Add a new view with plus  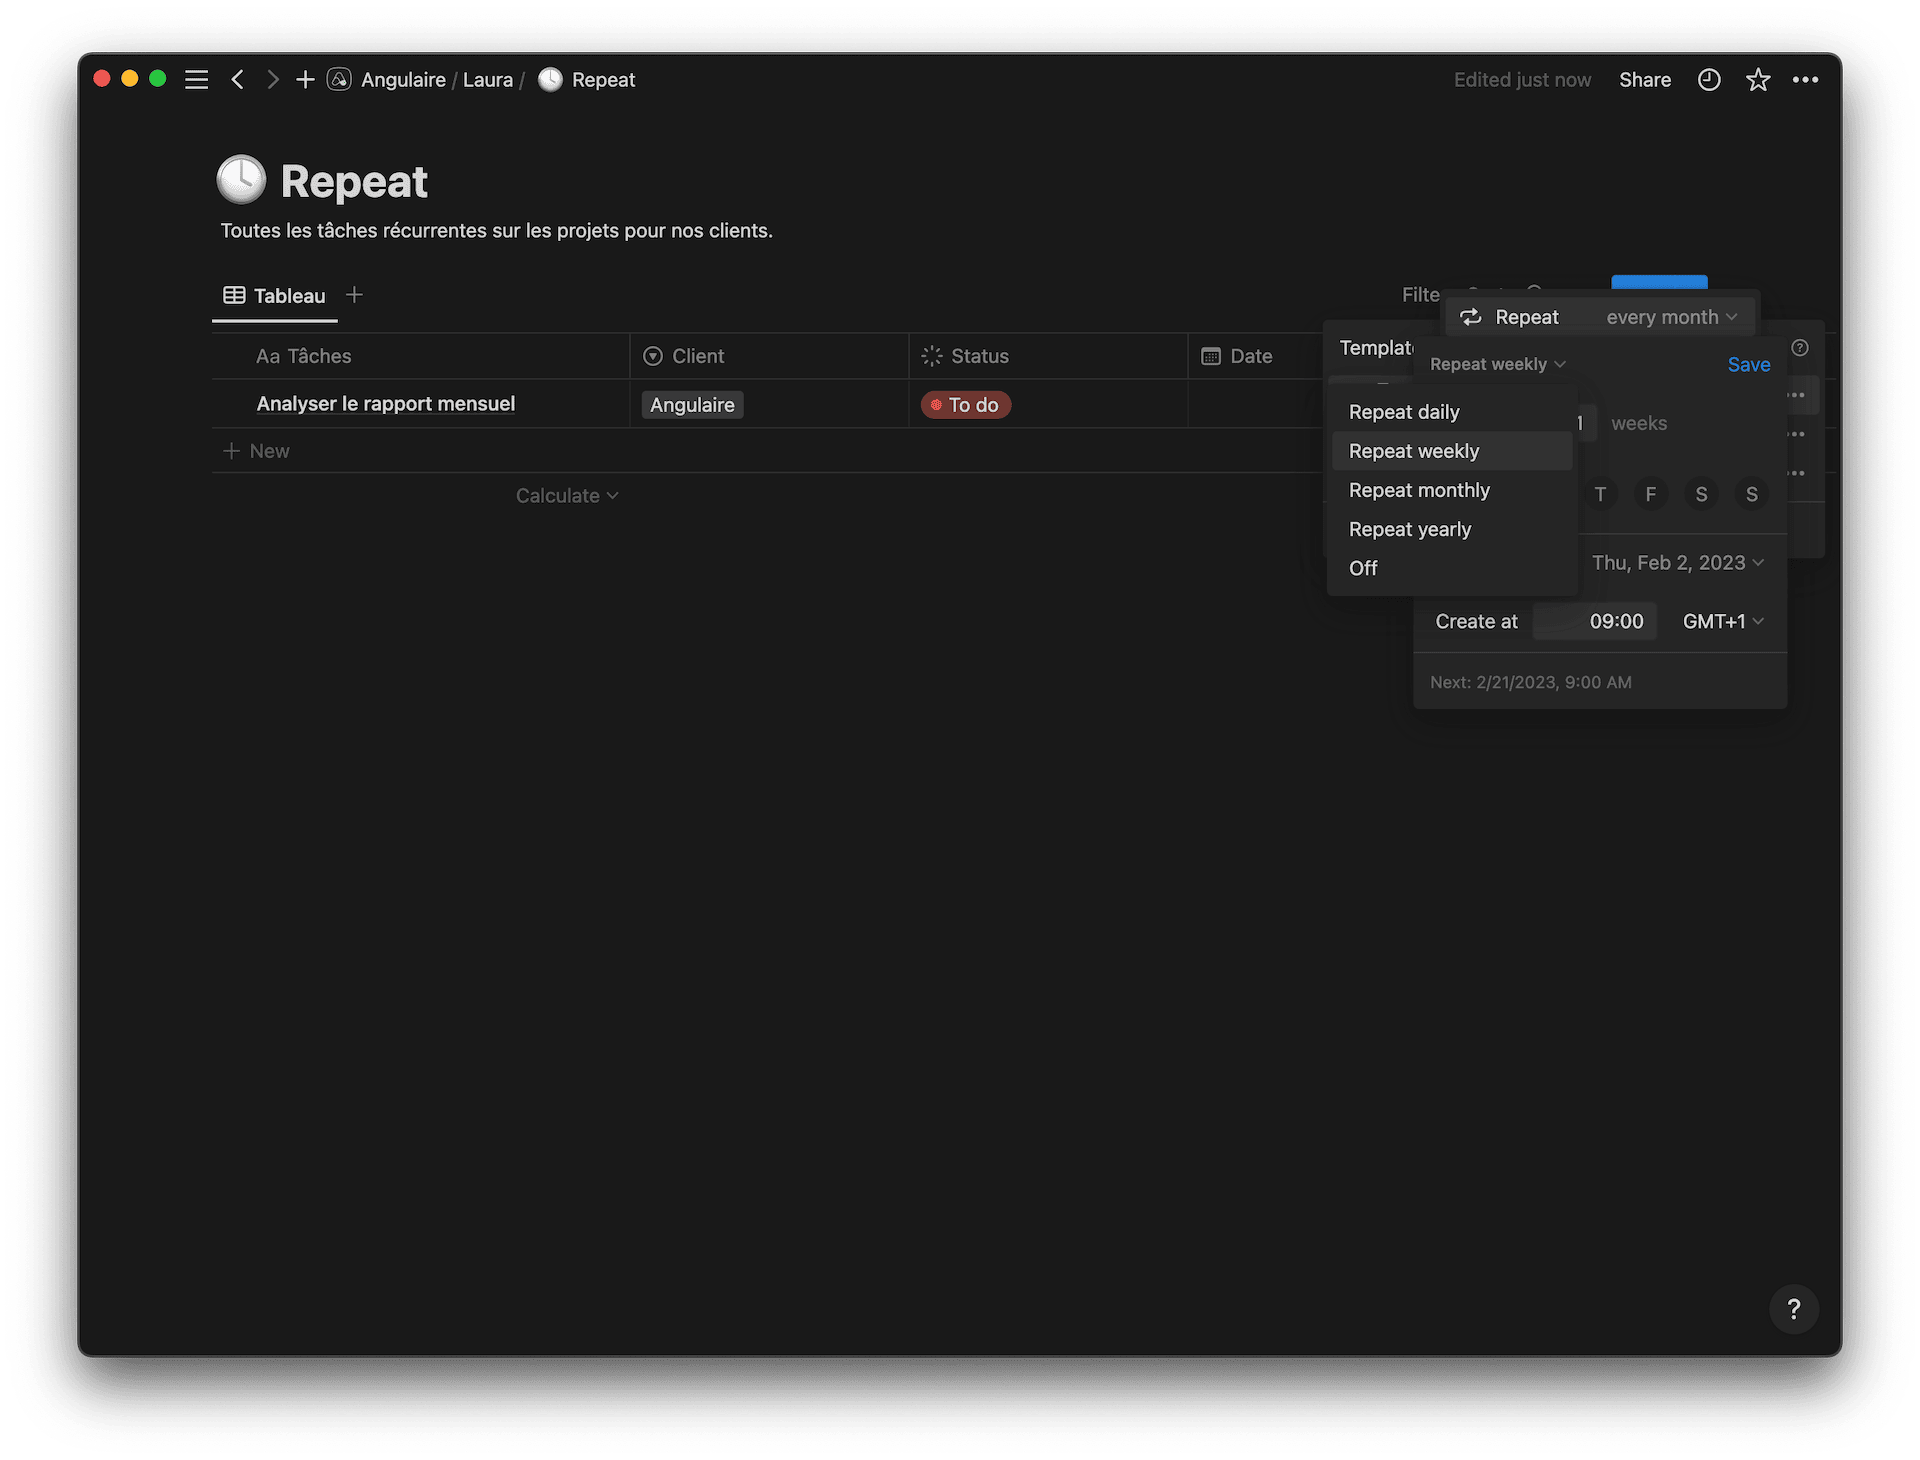354,295
